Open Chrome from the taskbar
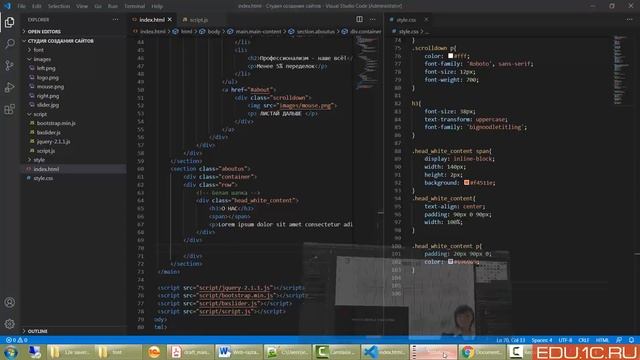This screenshot has width=640, height=360. (482, 352)
